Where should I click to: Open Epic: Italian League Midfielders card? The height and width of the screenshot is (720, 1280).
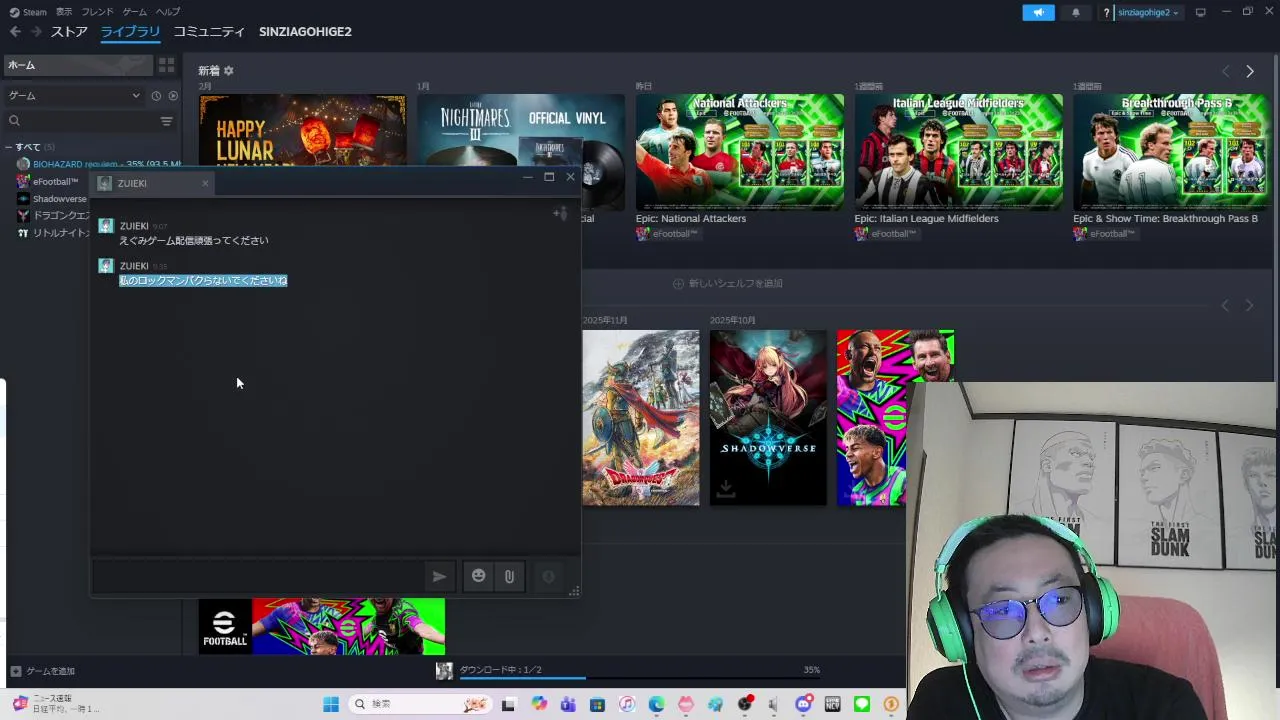coord(958,152)
